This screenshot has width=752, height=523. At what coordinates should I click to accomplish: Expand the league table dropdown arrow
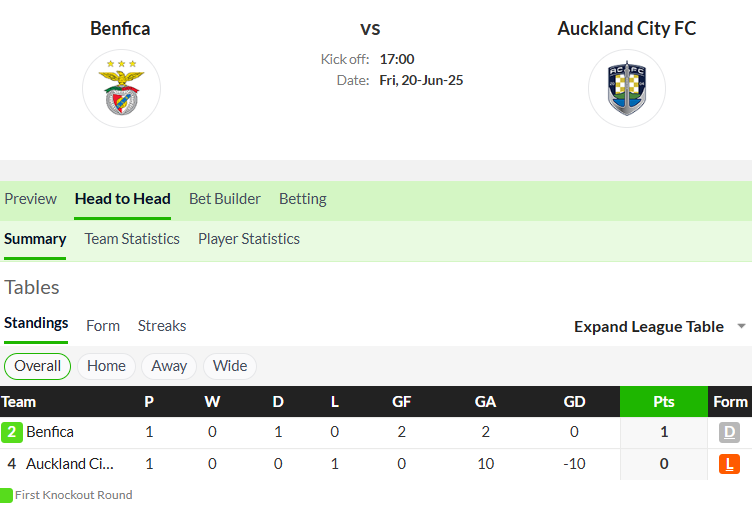(x=741, y=326)
